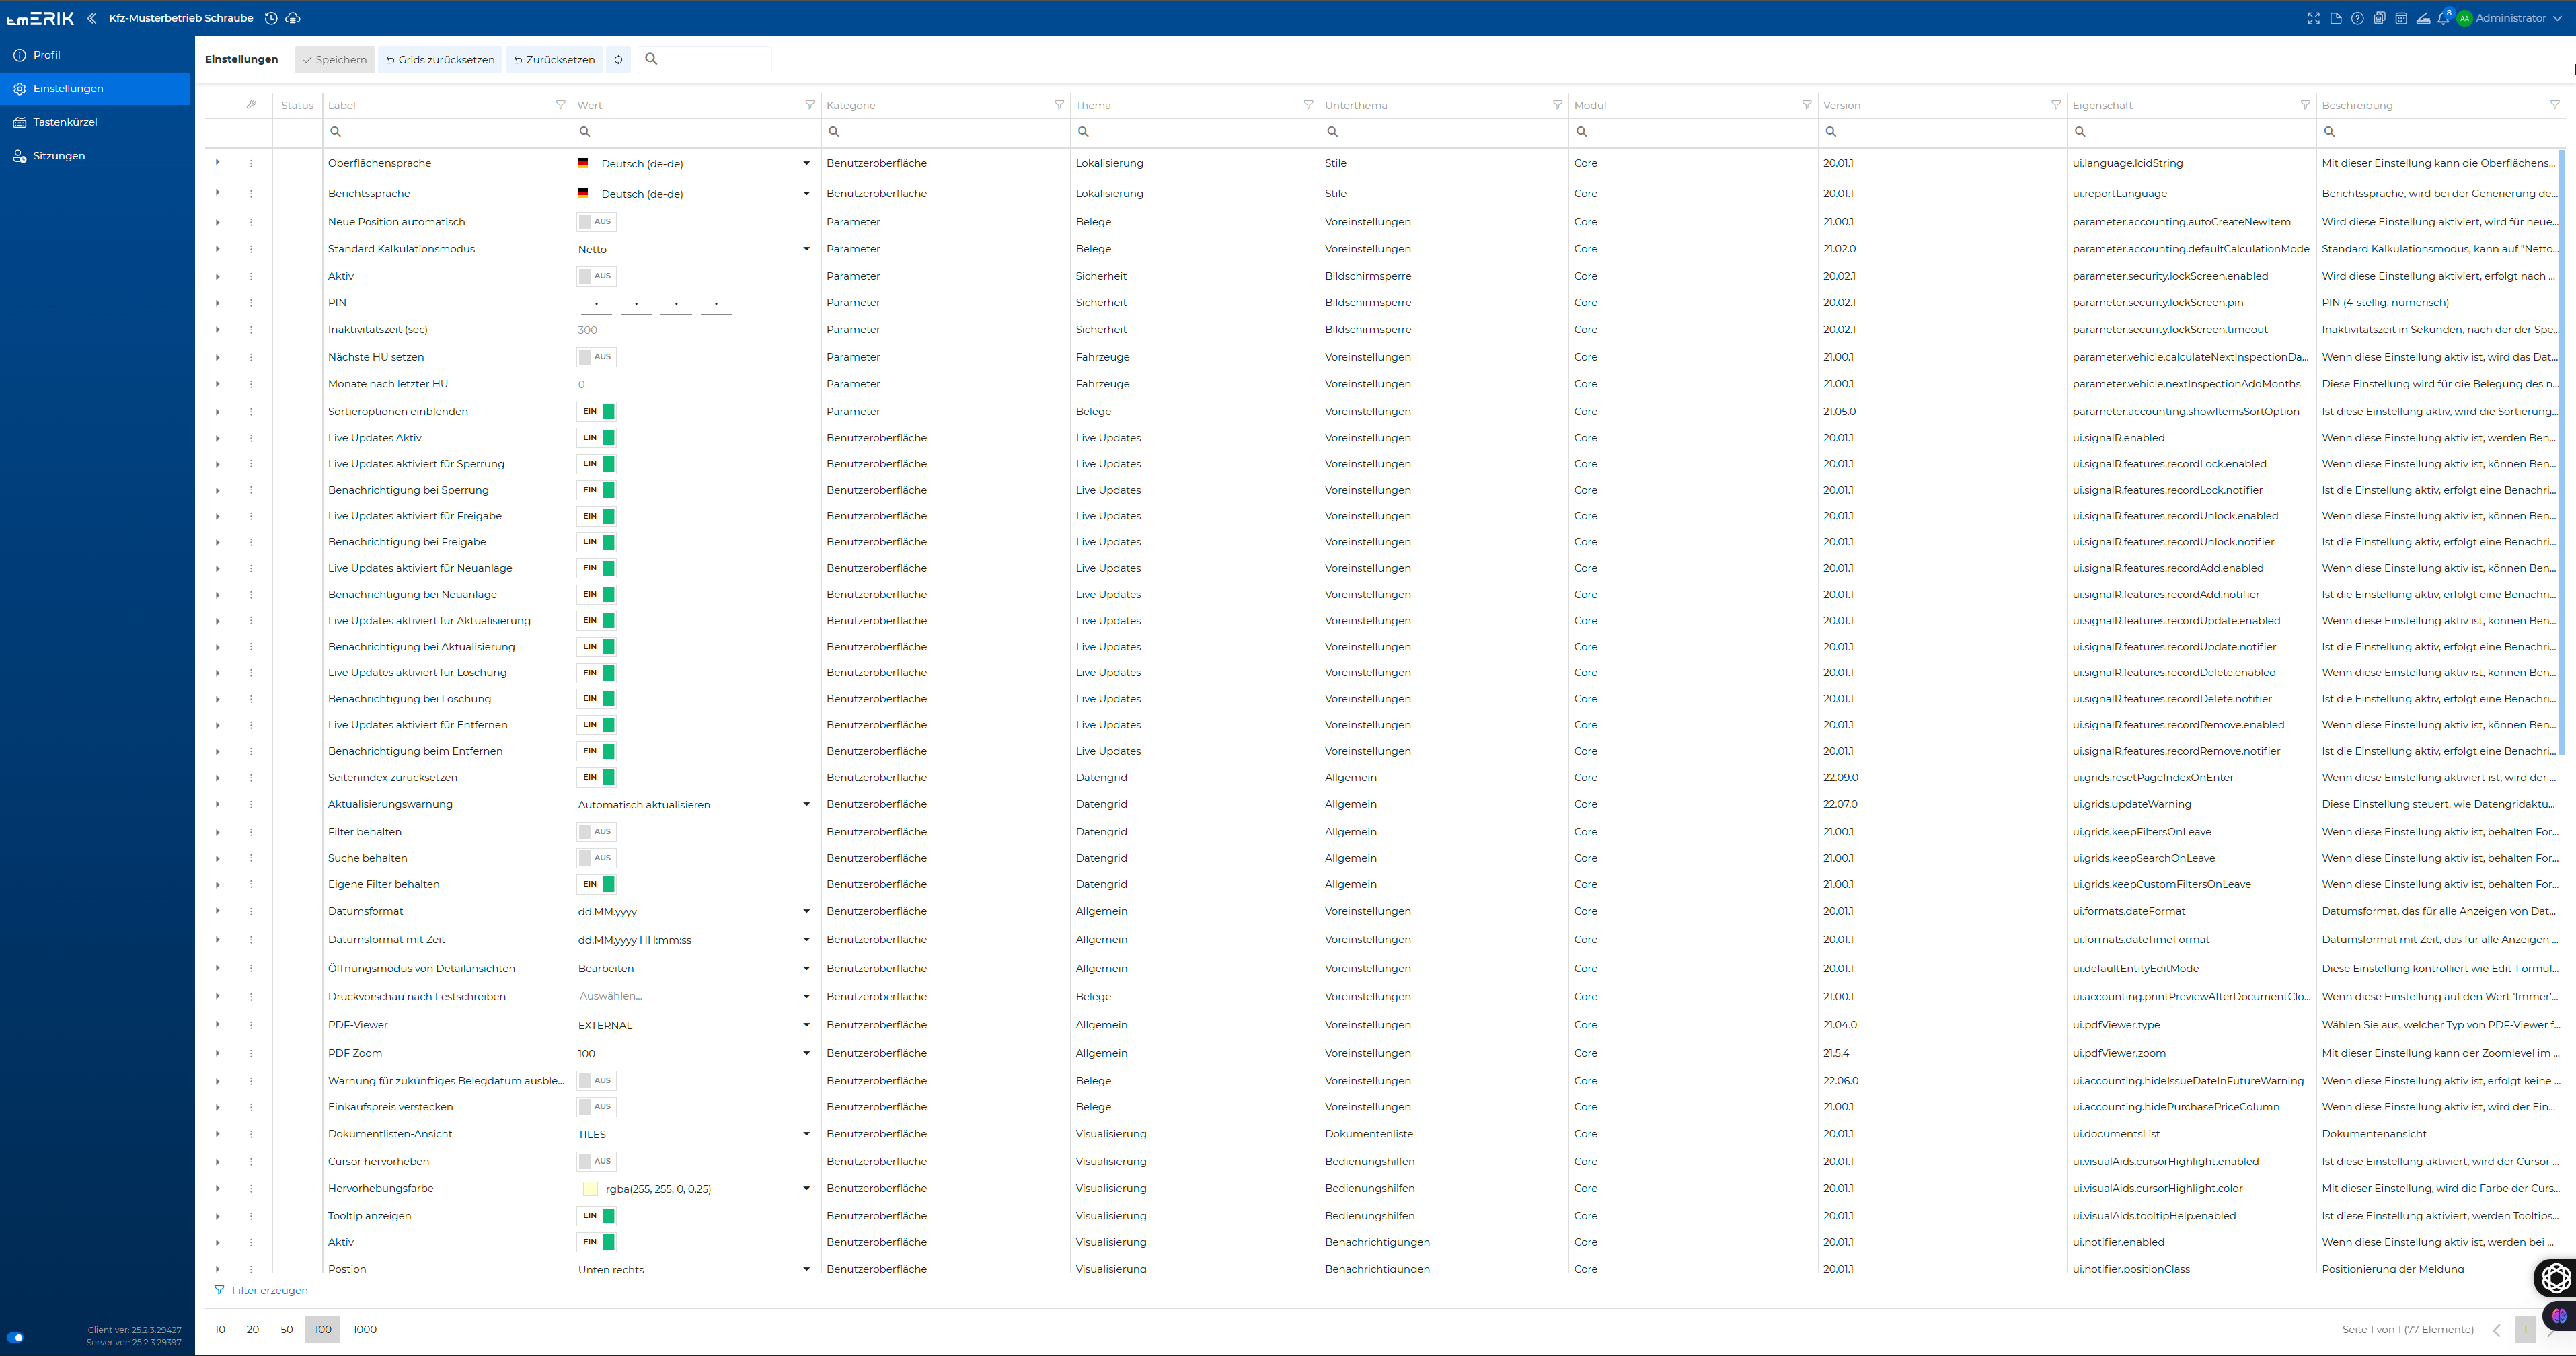Open the notifications bell showing 8 alerts

[2444, 18]
